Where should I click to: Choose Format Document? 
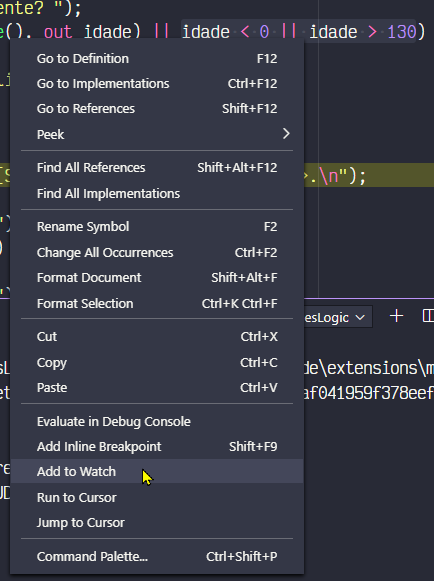[157, 278]
